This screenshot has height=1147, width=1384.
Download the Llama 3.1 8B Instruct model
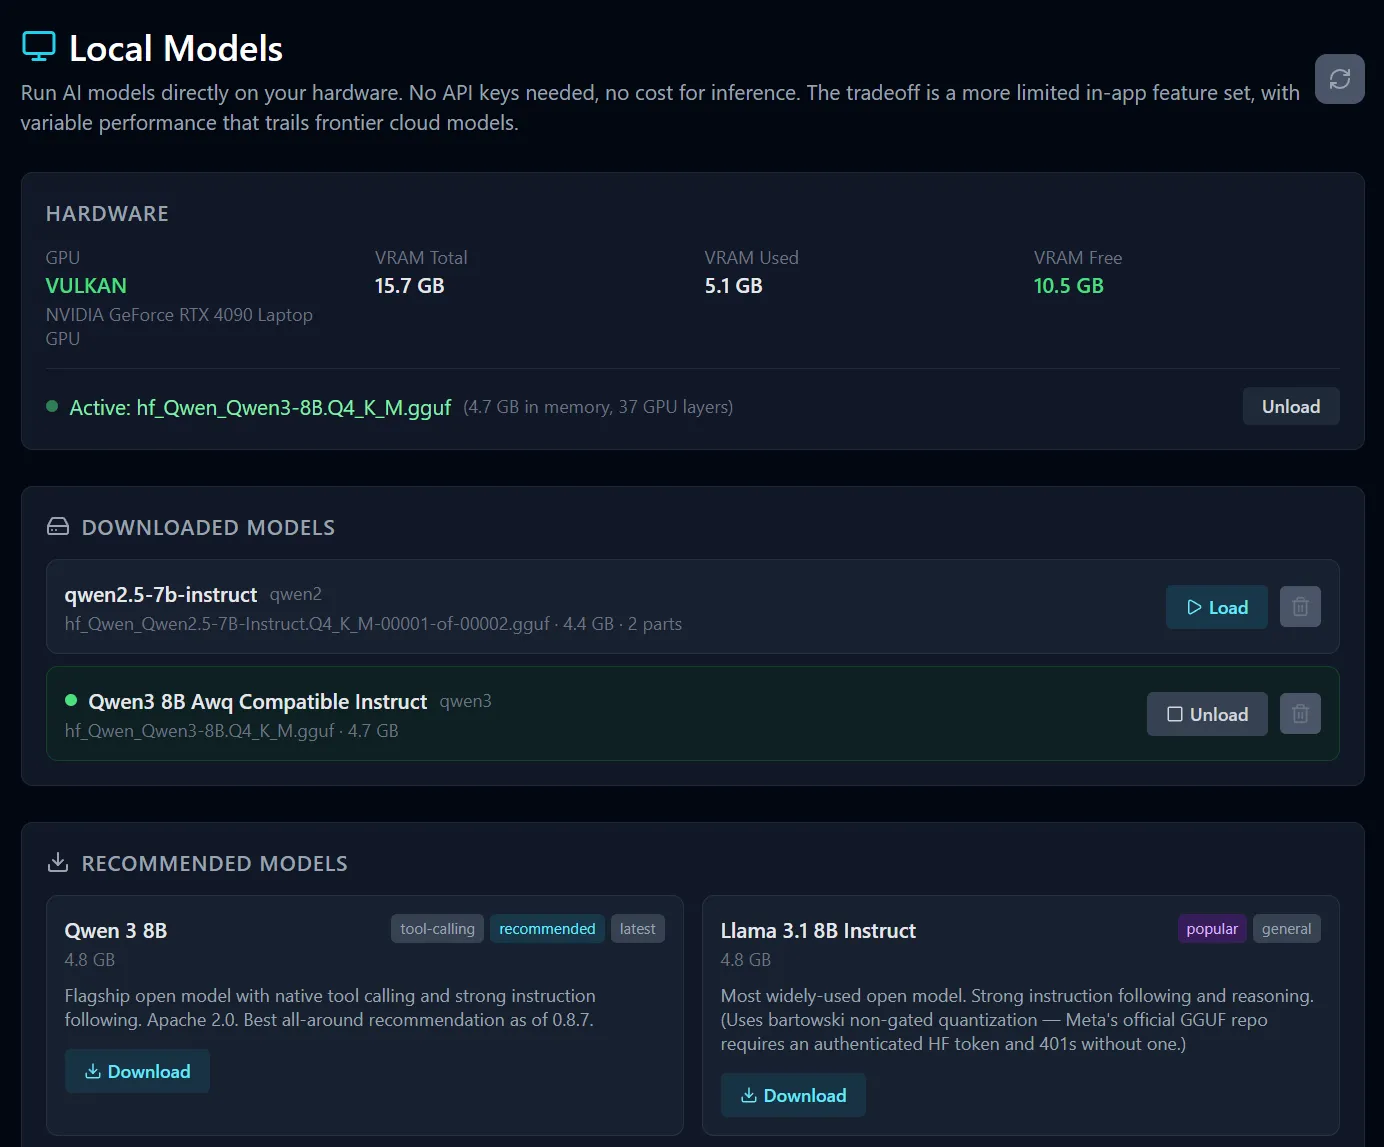pos(793,1095)
